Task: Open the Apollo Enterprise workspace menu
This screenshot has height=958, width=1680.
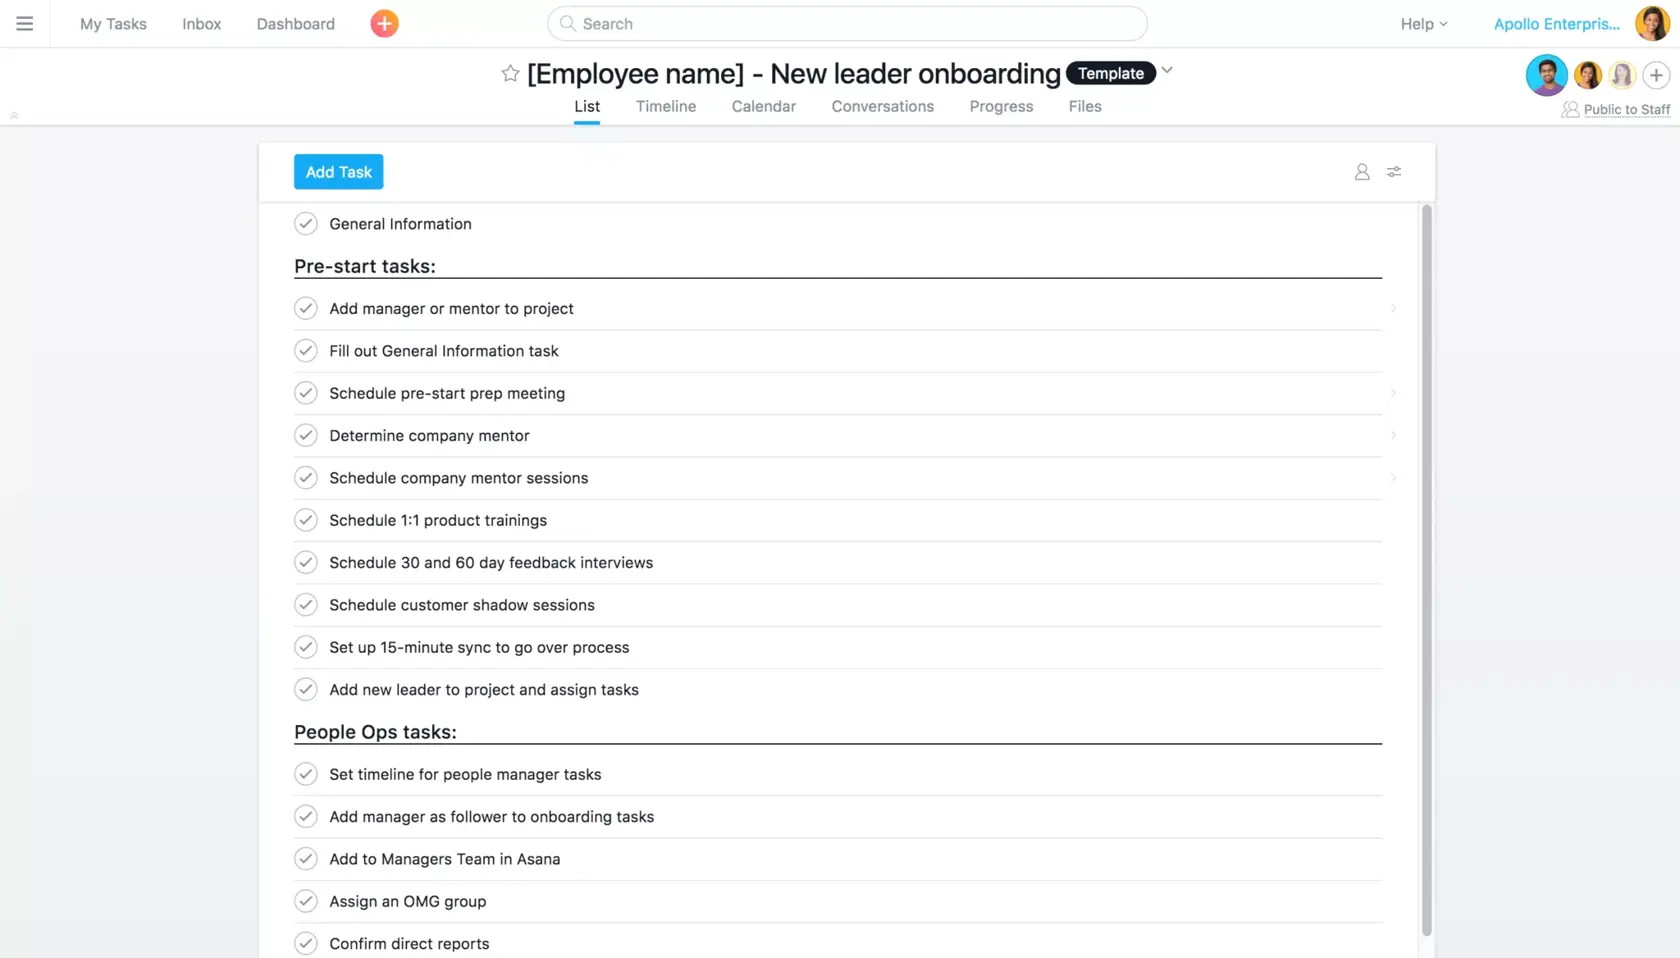Action: tap(1555, 23)
